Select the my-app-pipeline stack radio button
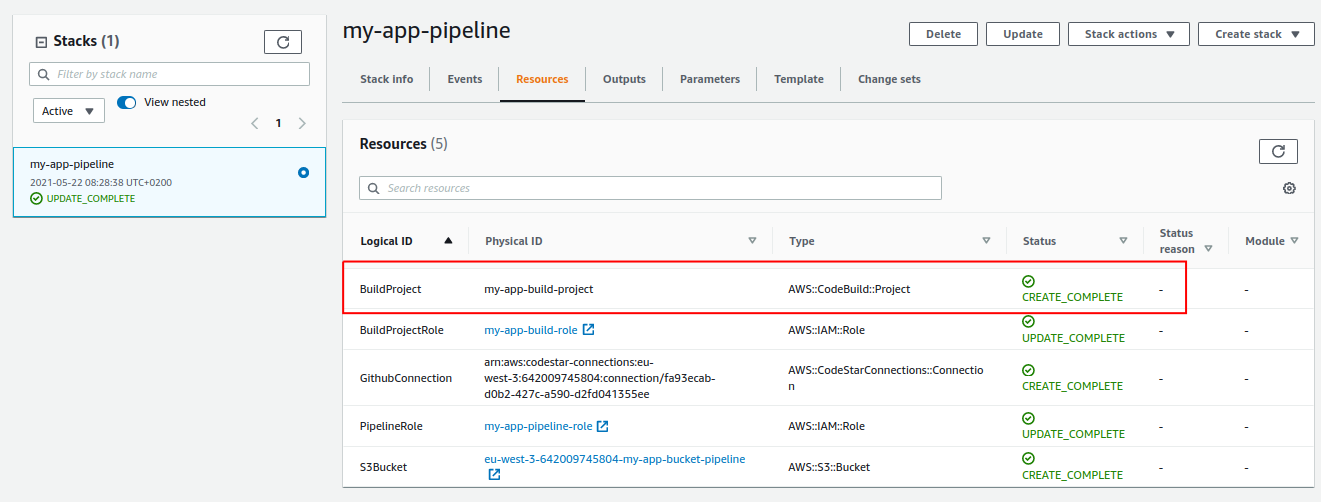Screen dimensions: 1321x502 (303, 172)
